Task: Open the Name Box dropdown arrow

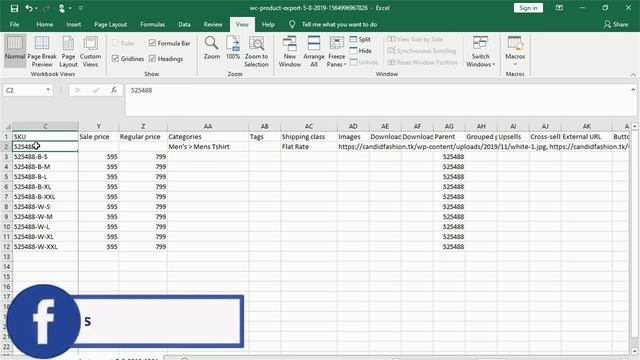Action: click(x=48, y=90)
